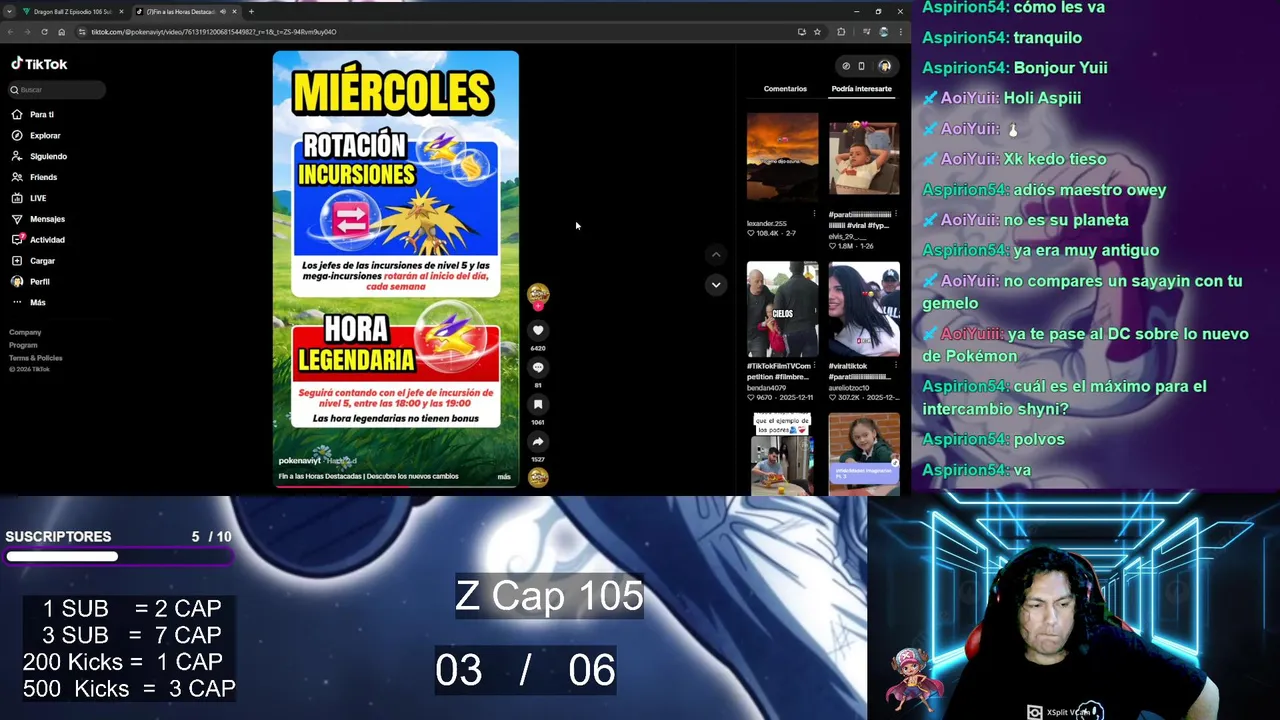1280x720 pixels.
Task: Open the browser profile avatar icon
Action: click(x=883, y=32)
